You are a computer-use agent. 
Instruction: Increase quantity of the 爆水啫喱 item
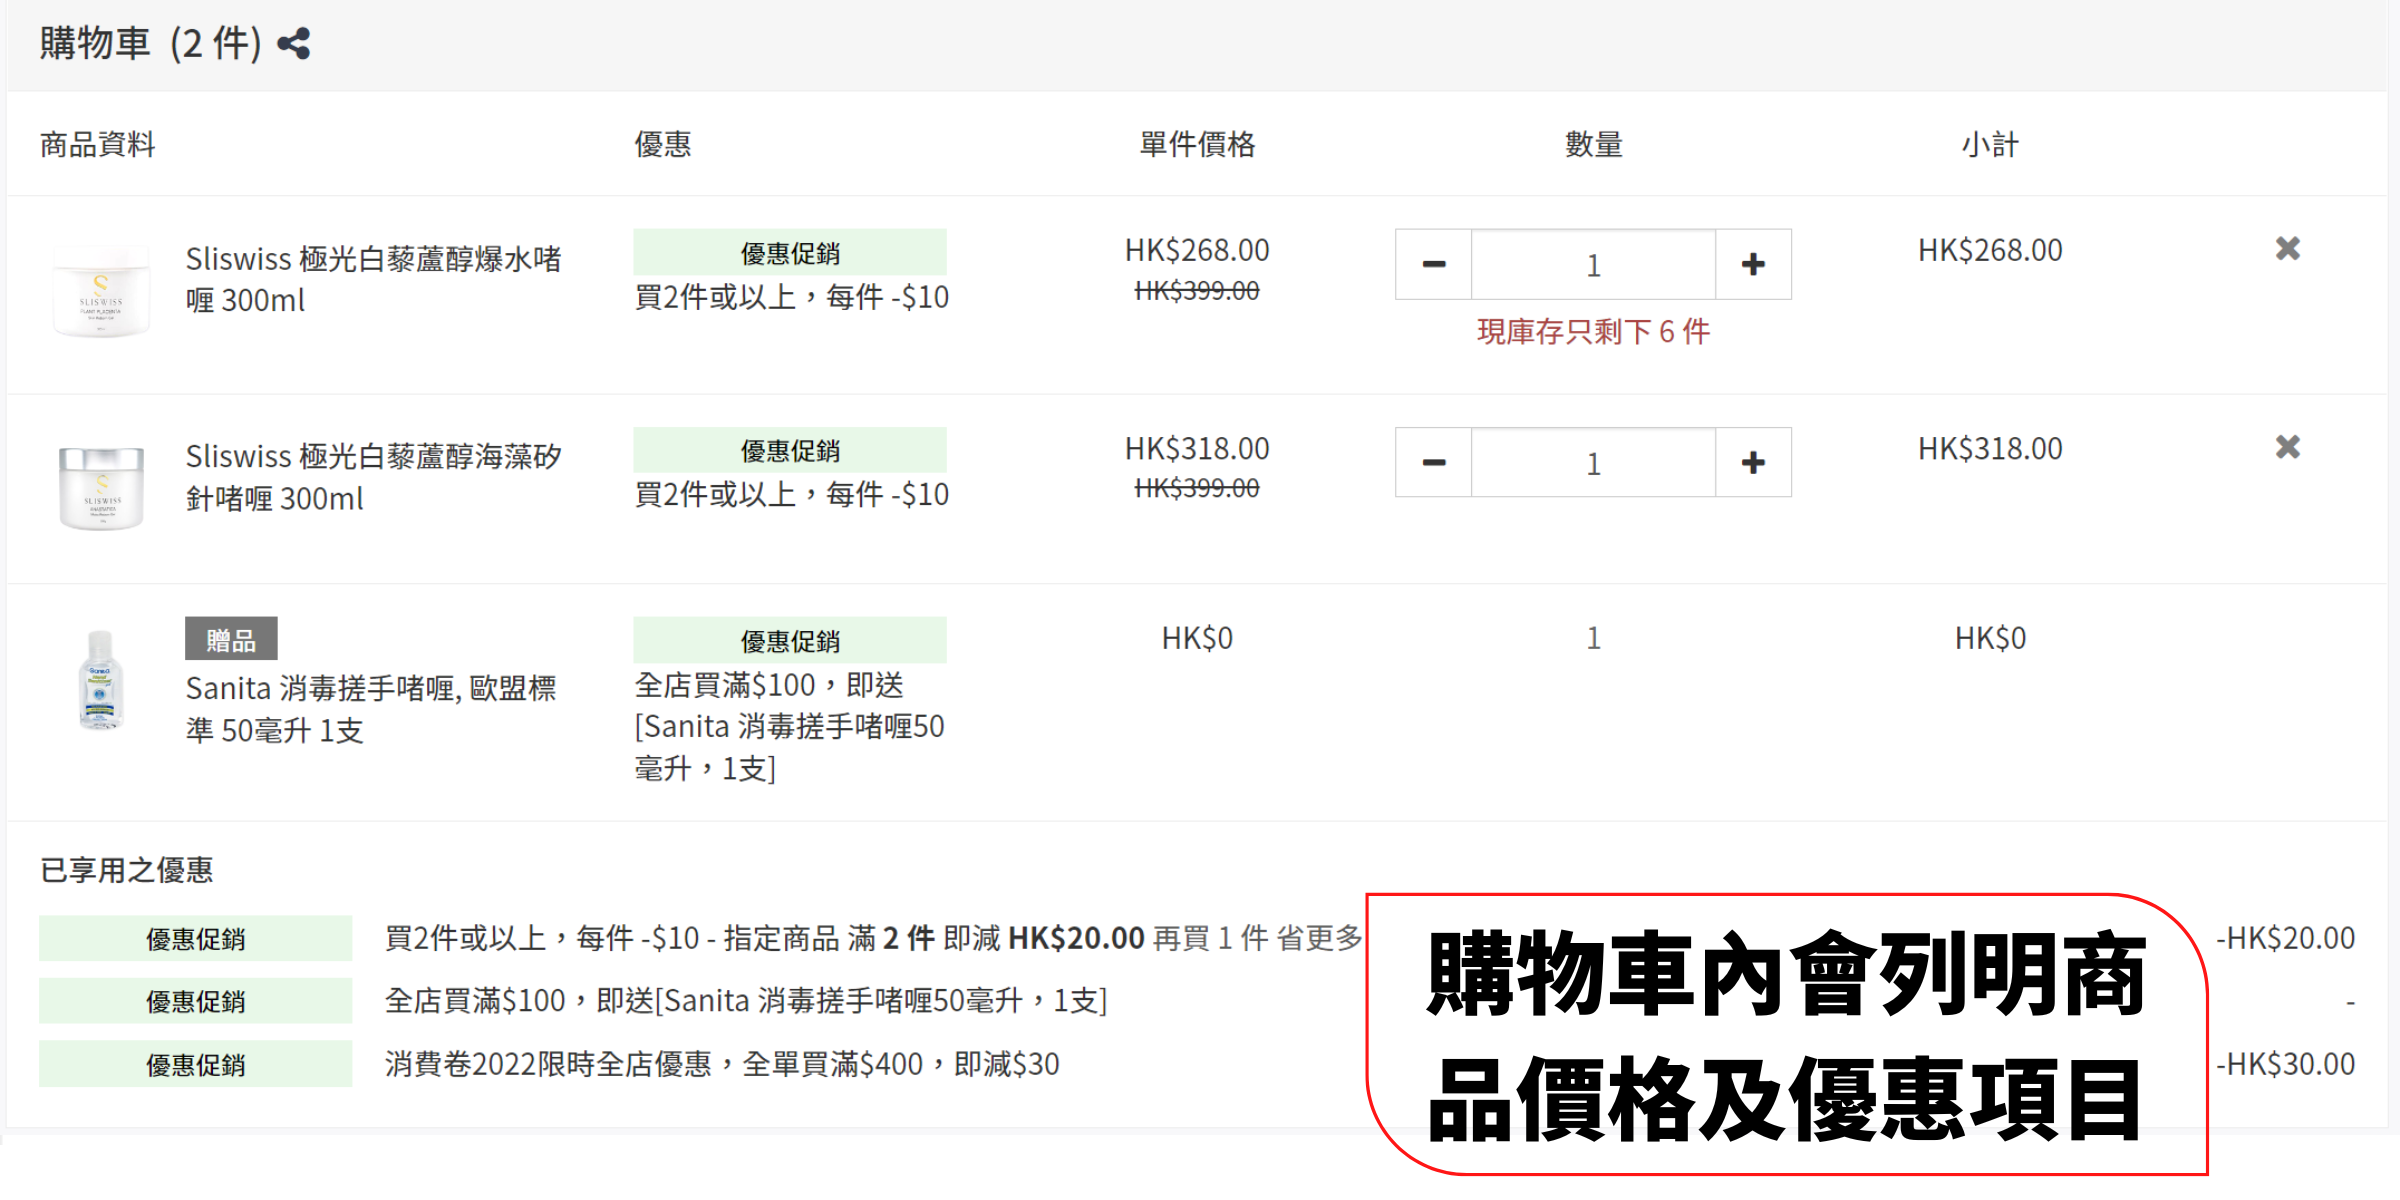pyautogui.click(x=1753, y=265)
